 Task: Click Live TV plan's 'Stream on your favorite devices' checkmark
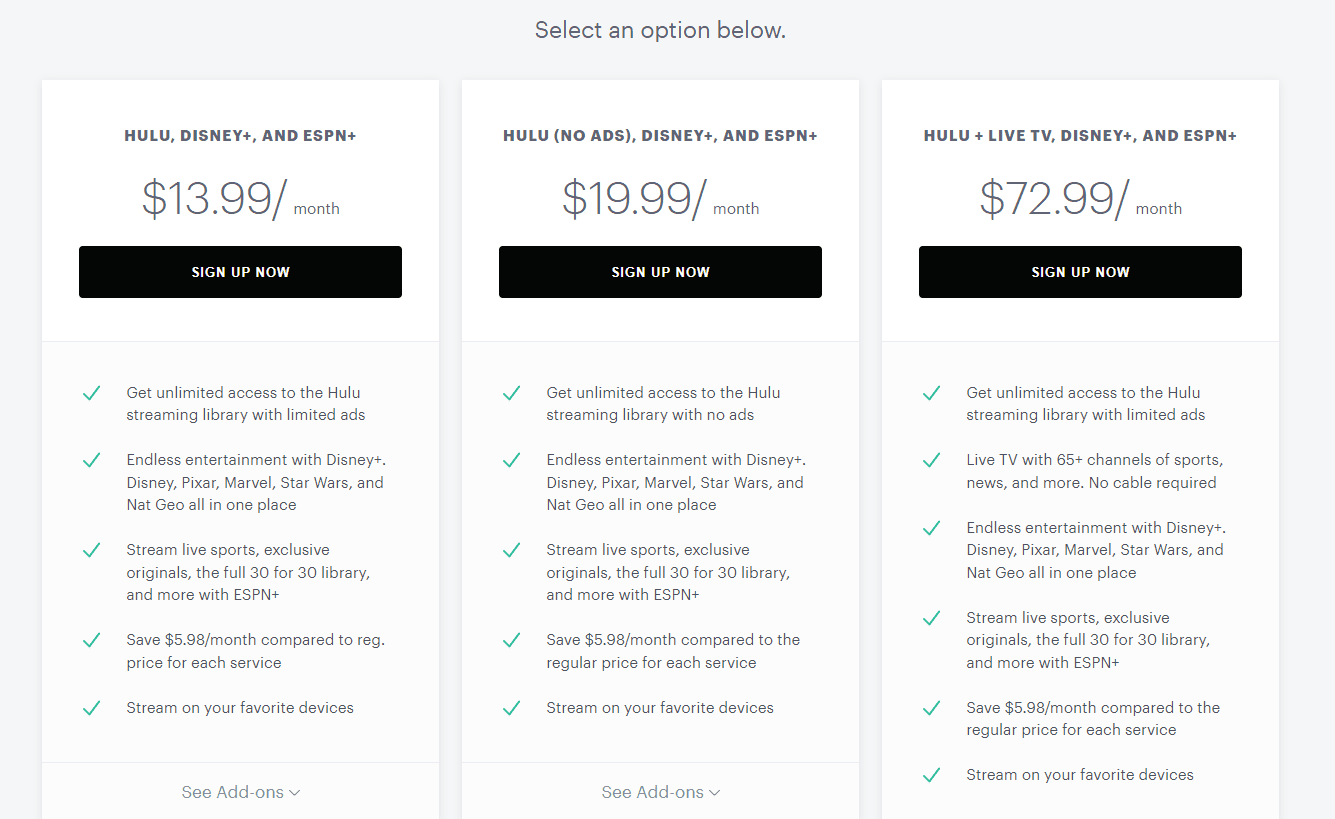[x=931, y=775]
